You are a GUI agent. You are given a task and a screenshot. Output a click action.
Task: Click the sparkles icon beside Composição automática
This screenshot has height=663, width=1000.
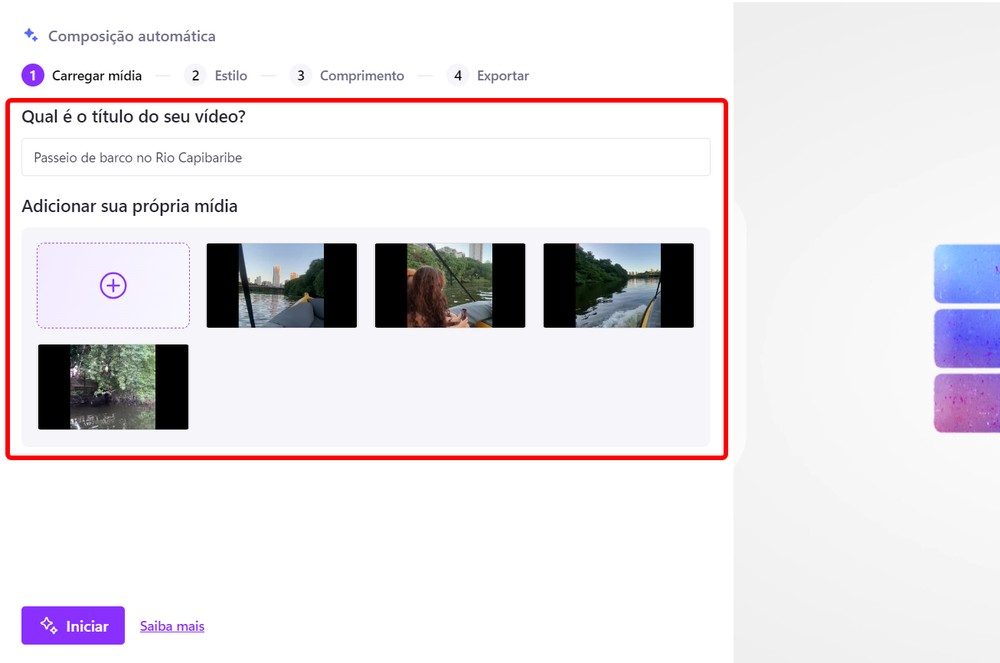click(x=29, y=35)
